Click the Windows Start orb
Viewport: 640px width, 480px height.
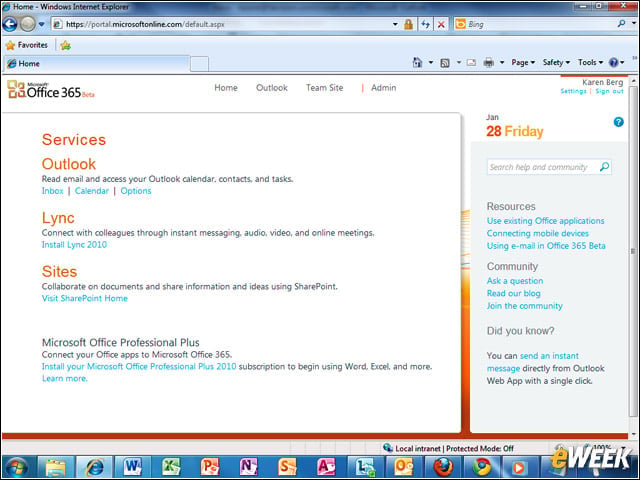tap(17, 468)
